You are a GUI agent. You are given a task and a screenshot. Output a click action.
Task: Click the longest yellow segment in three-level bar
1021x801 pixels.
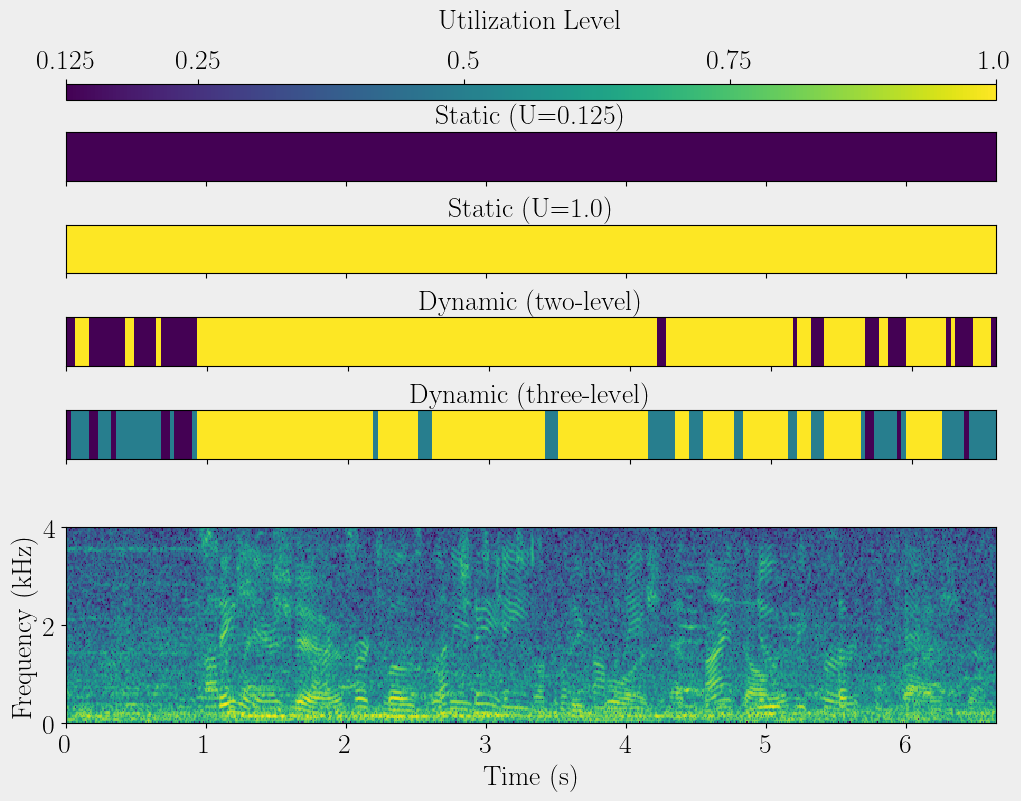tap(285, 434)
